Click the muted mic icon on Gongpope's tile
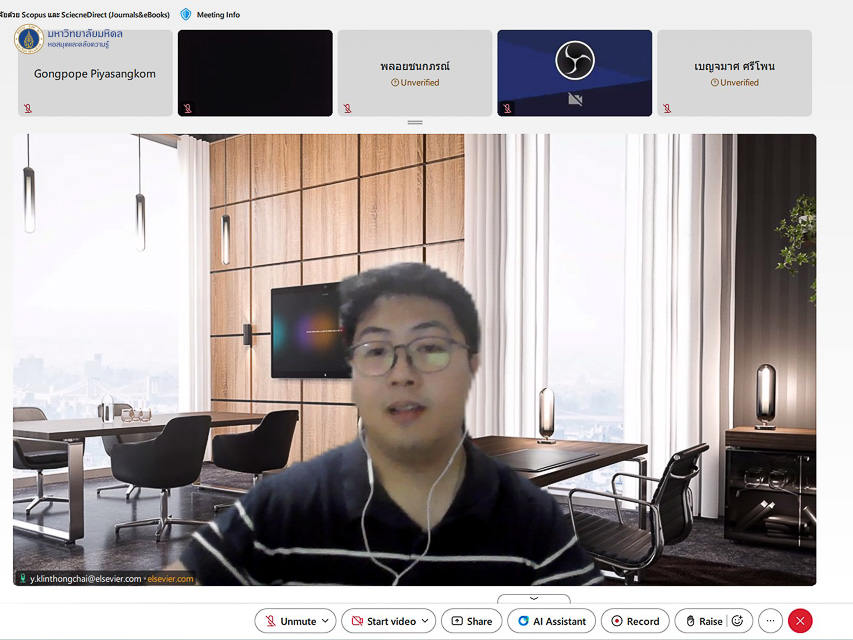Viewport: 853px width, 640px height. (x=27, y=108)
